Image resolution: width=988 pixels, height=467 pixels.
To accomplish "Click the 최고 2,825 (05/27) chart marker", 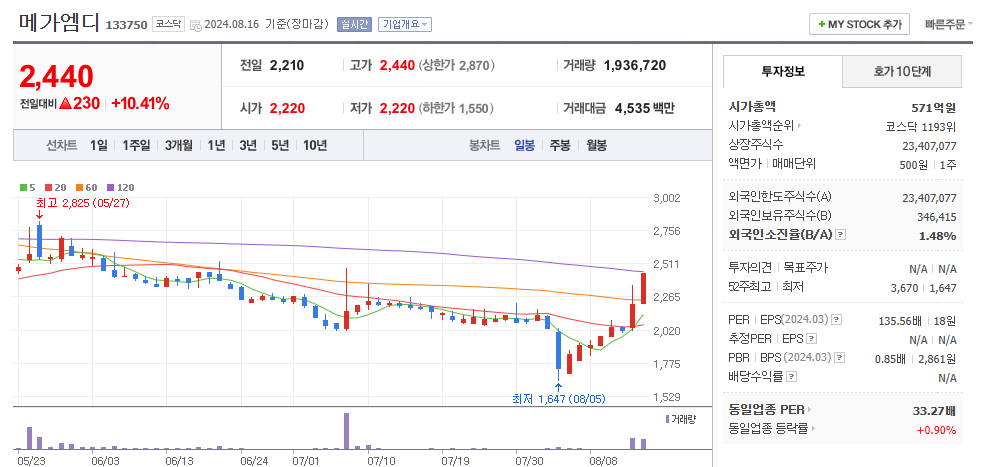I will [83, 203].
